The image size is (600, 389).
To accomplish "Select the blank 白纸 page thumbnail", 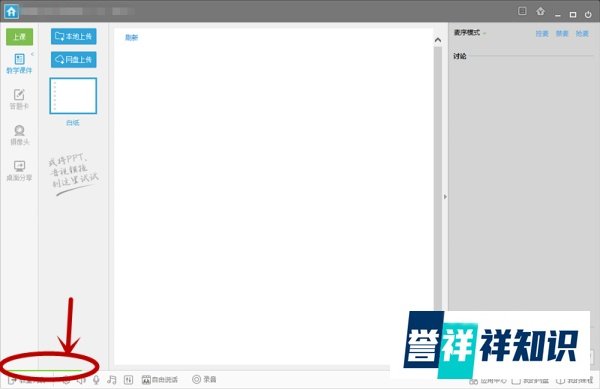I will click(73, 96).
